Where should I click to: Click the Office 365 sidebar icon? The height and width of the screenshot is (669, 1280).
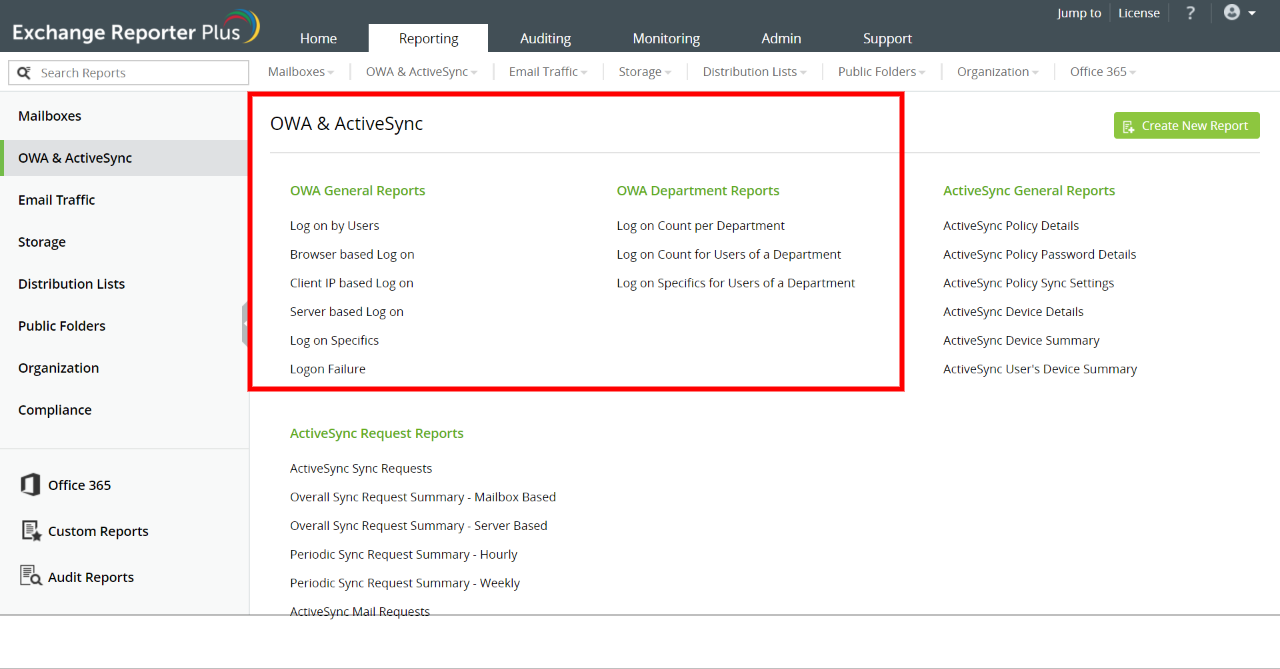tap(30, 485)
